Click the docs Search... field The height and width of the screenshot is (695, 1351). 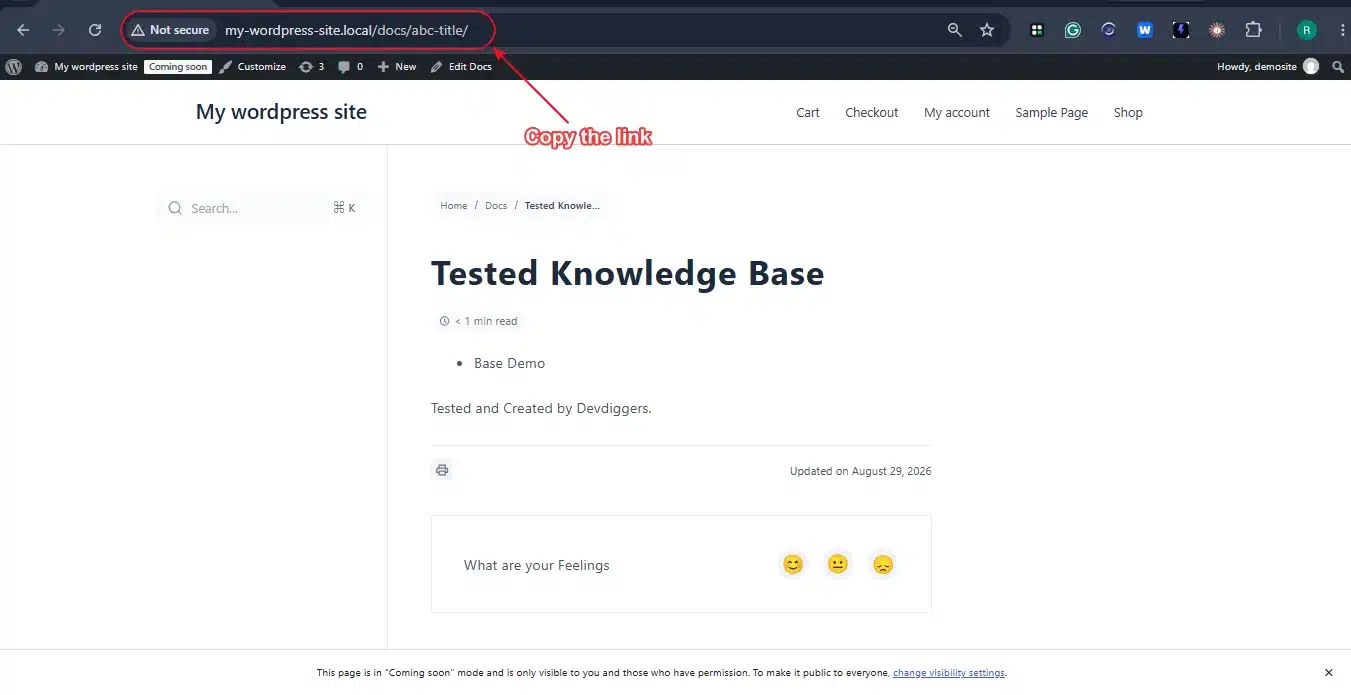[x=262, y=208]
